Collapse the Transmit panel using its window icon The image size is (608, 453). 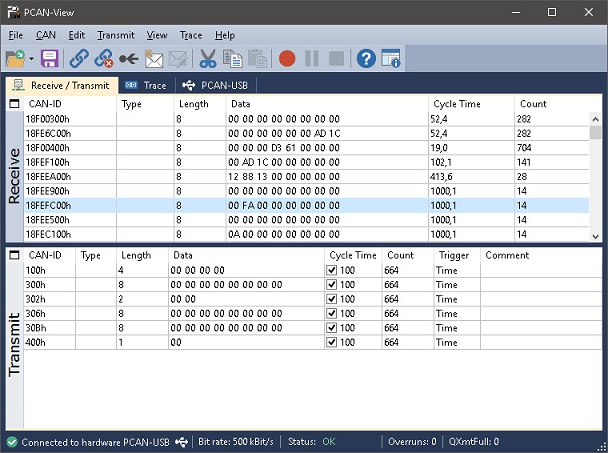click(14, 255)
